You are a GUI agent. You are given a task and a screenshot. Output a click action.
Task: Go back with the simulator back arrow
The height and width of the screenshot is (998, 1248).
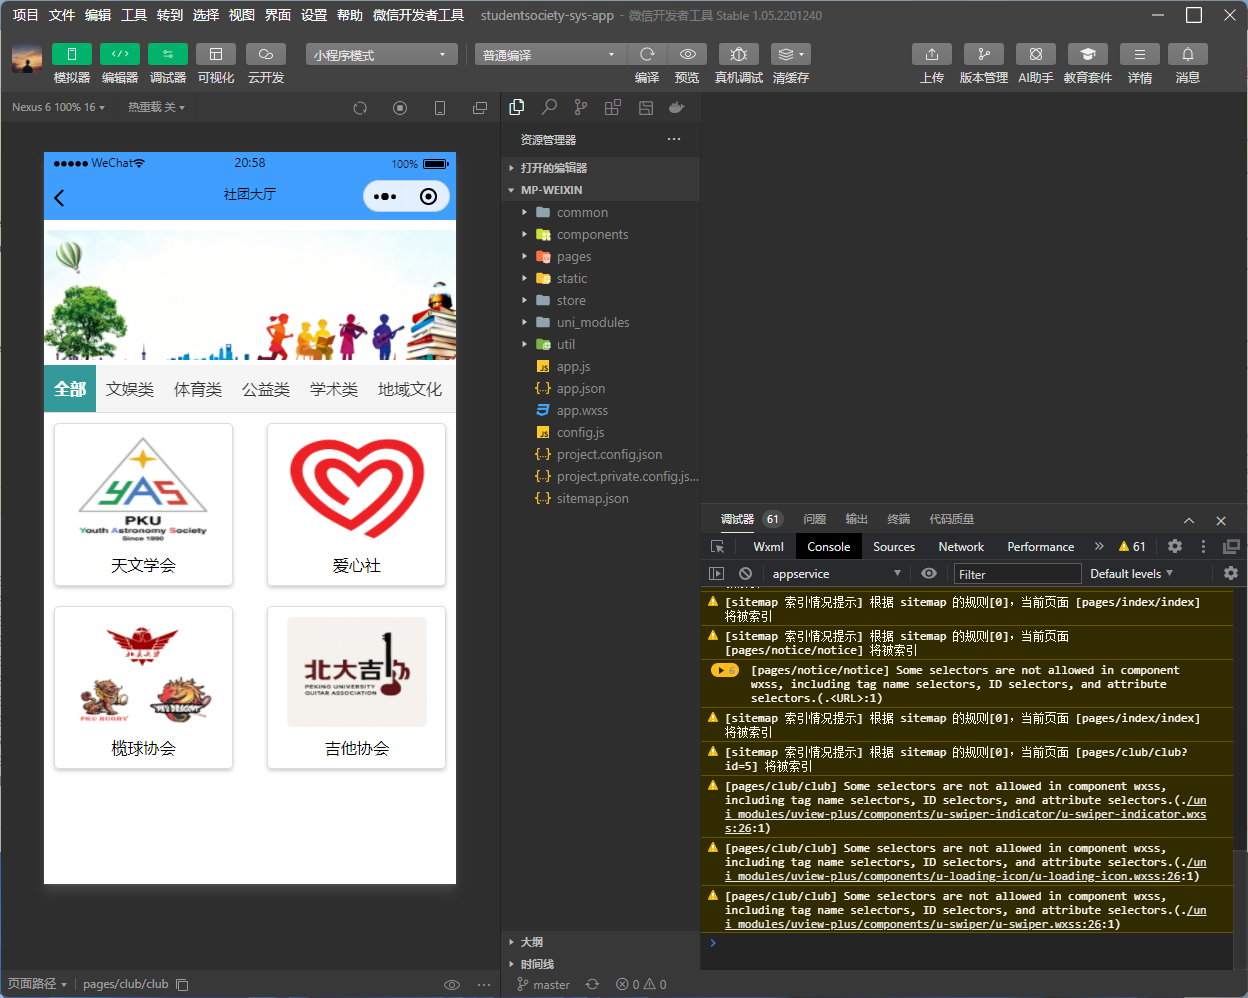coord(59,198)
